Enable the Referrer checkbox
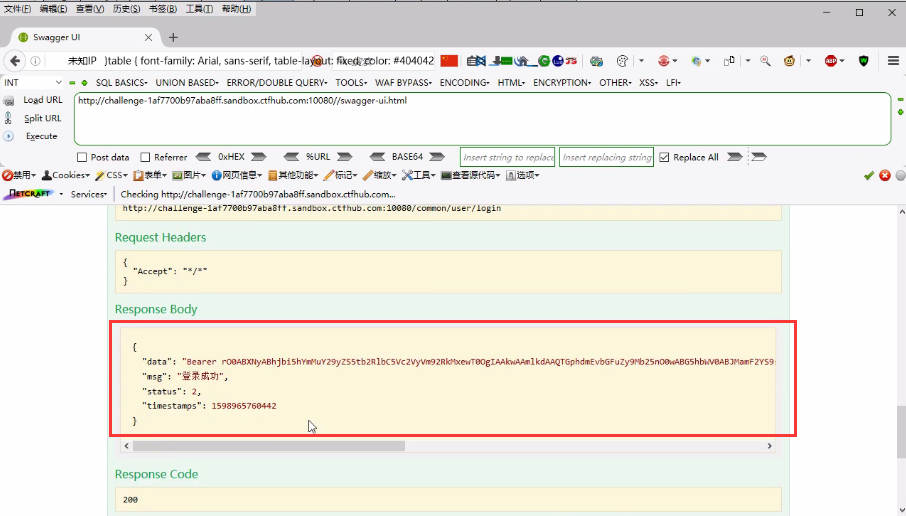The height and width of the screenshot is (516, 906). pos(145,157)
